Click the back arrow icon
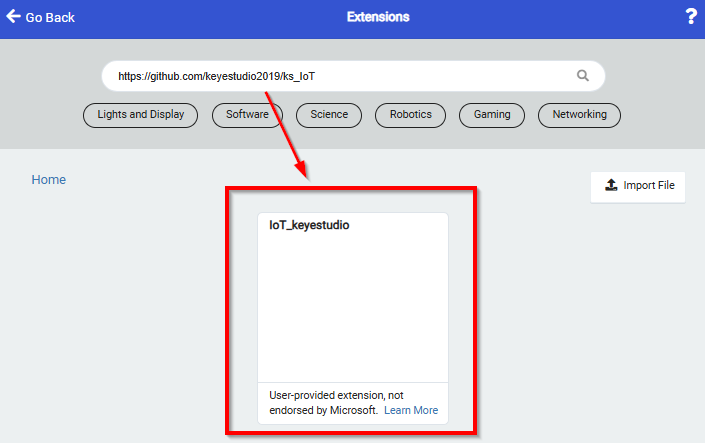 point(13,17)
